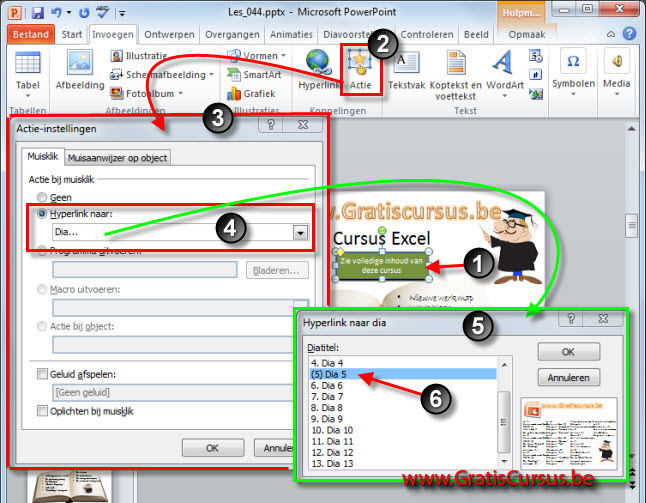Customize Quick Access Toolbar dropdown
This screenshot has width=646, height=503.
[x=122, y=13]
